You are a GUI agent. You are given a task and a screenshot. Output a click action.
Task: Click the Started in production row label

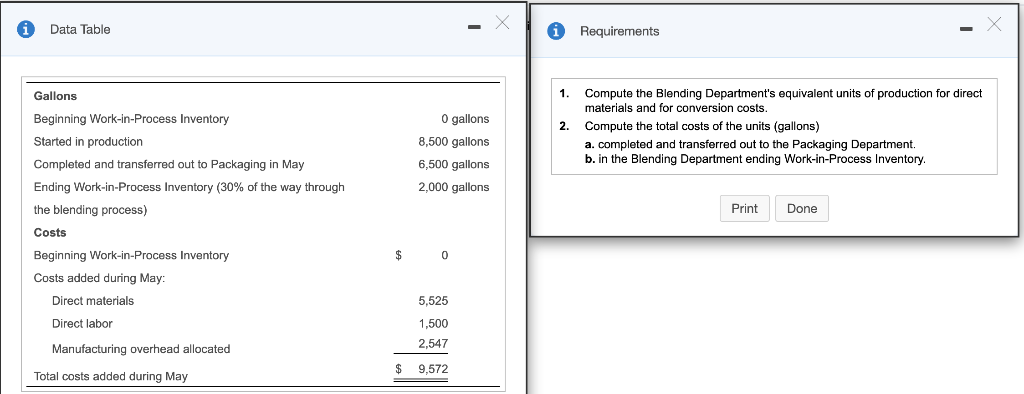[x=88, y=141]
